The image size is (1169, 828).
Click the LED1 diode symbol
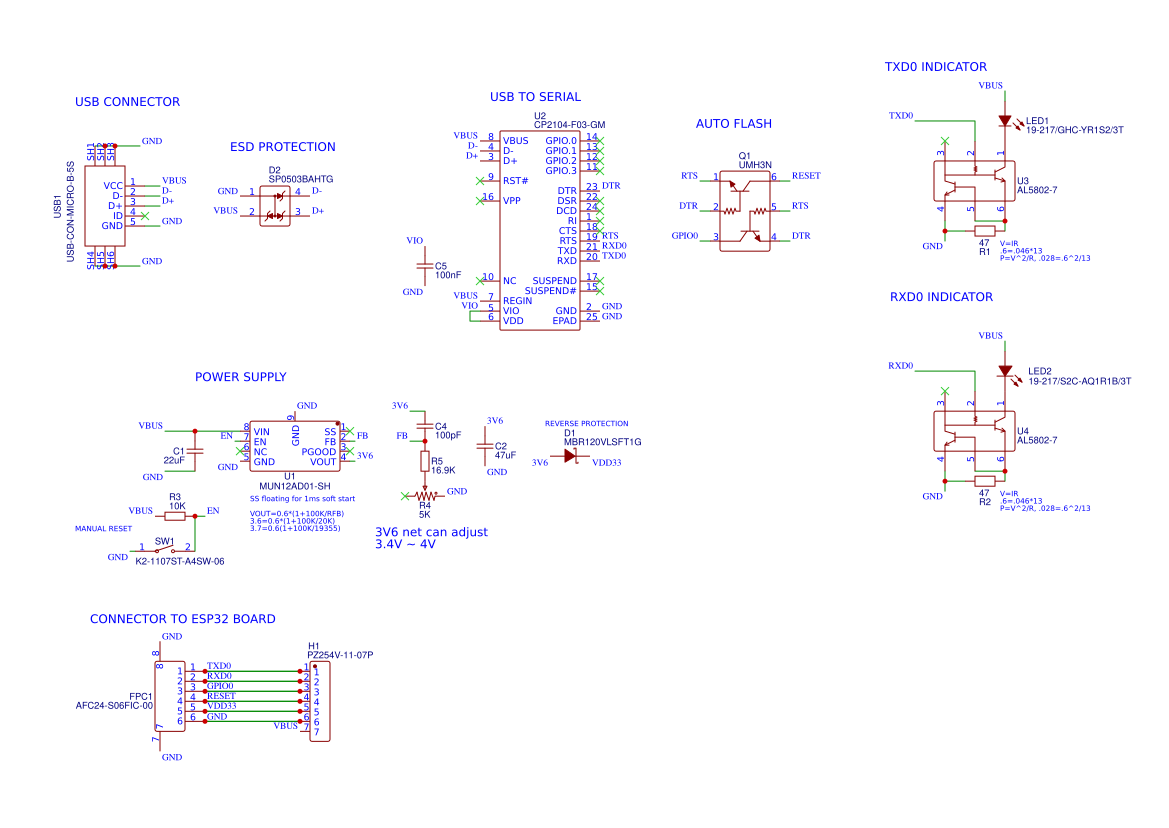coord(1005,121)
